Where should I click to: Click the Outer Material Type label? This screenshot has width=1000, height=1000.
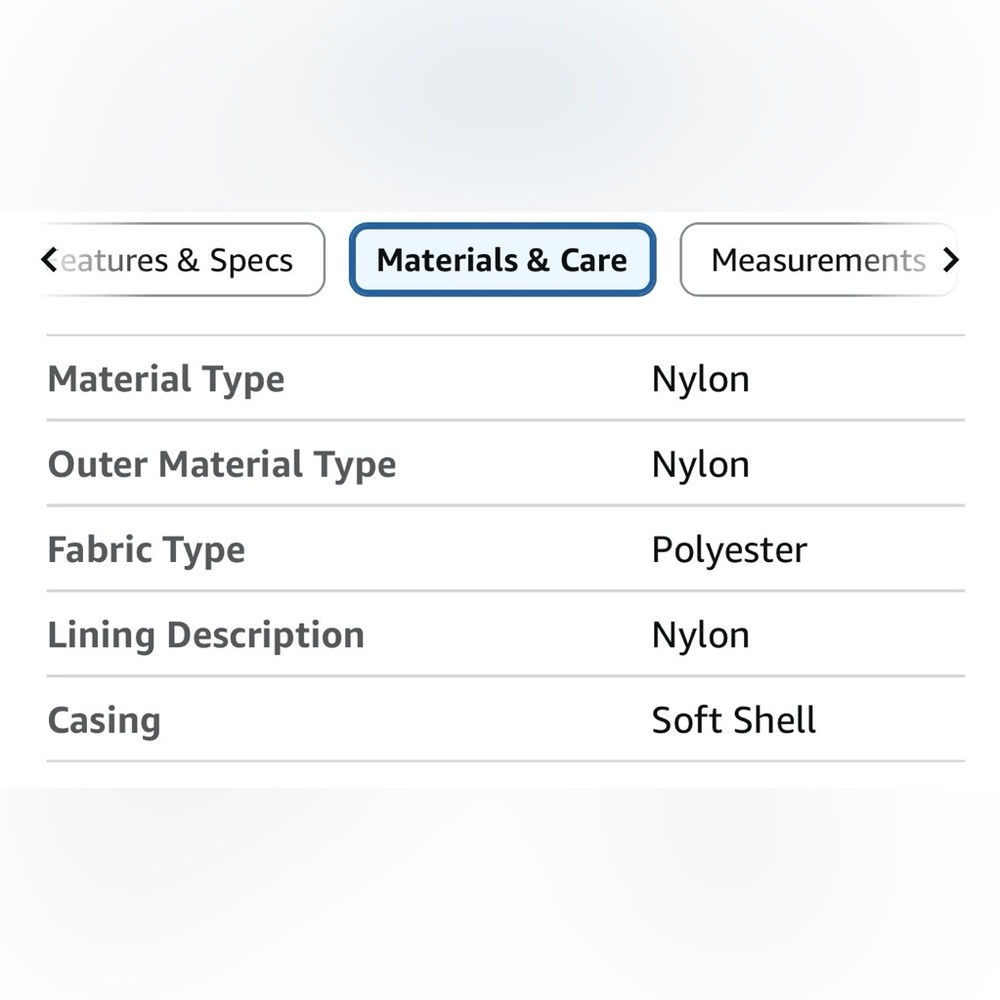coord(222,464)
